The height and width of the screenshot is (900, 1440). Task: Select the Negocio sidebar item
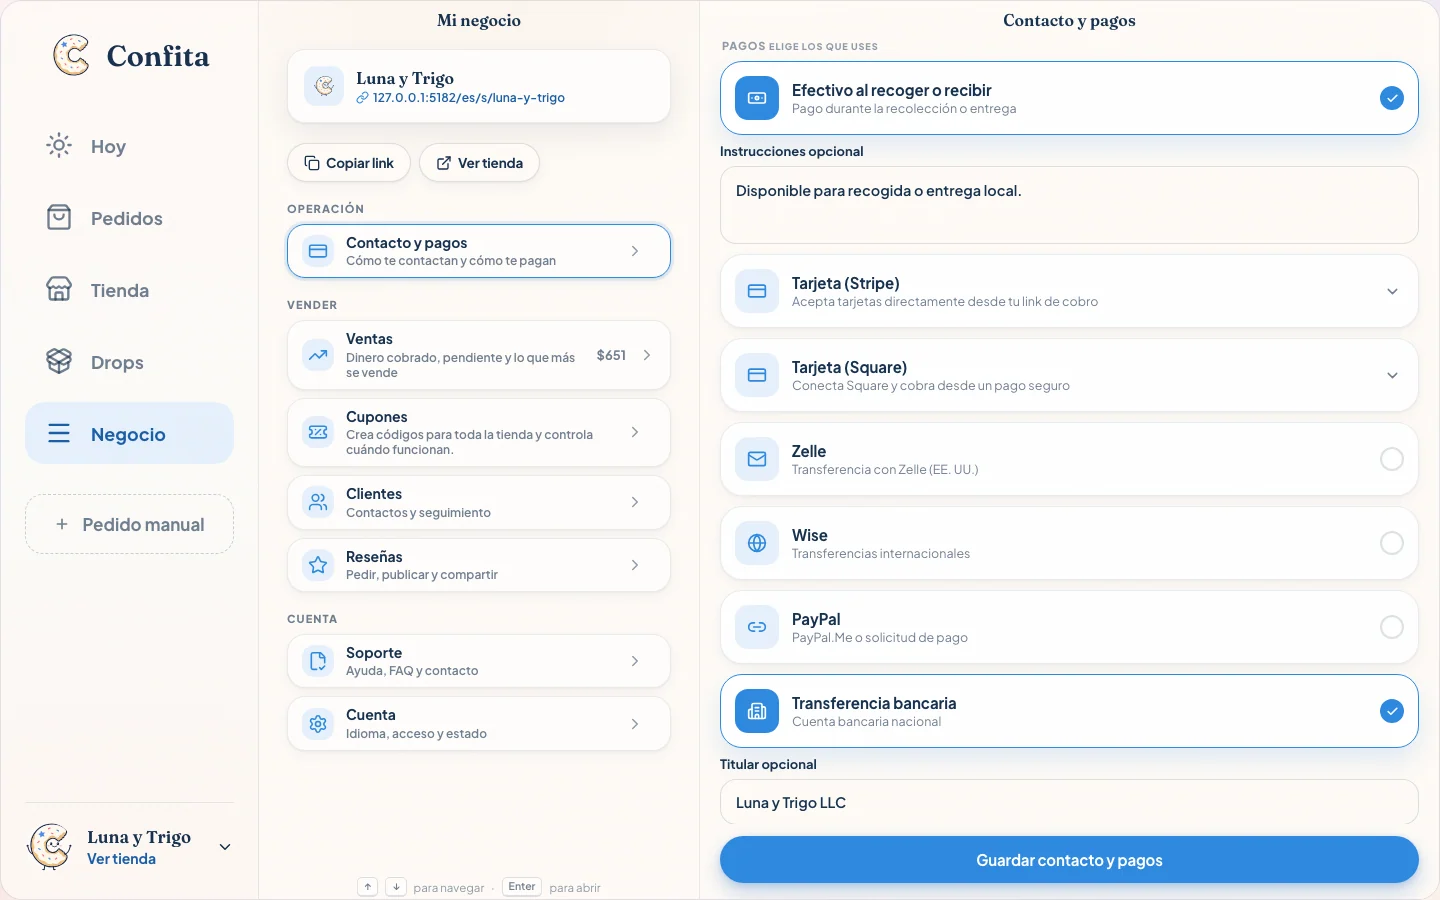click(x=129, y=434)
